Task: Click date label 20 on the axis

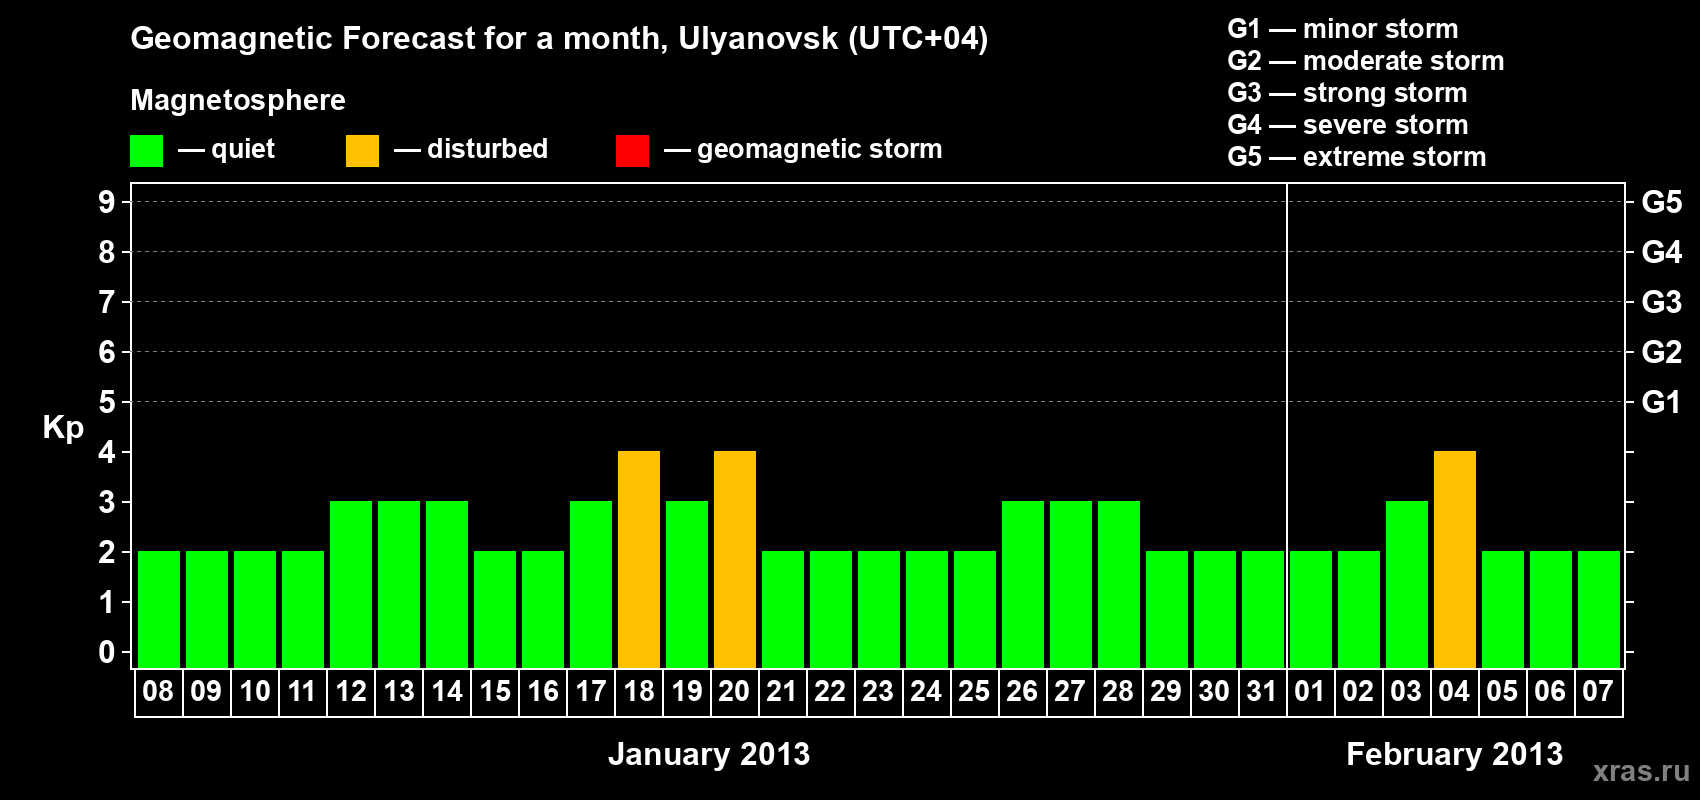Action: coord(734,692)
